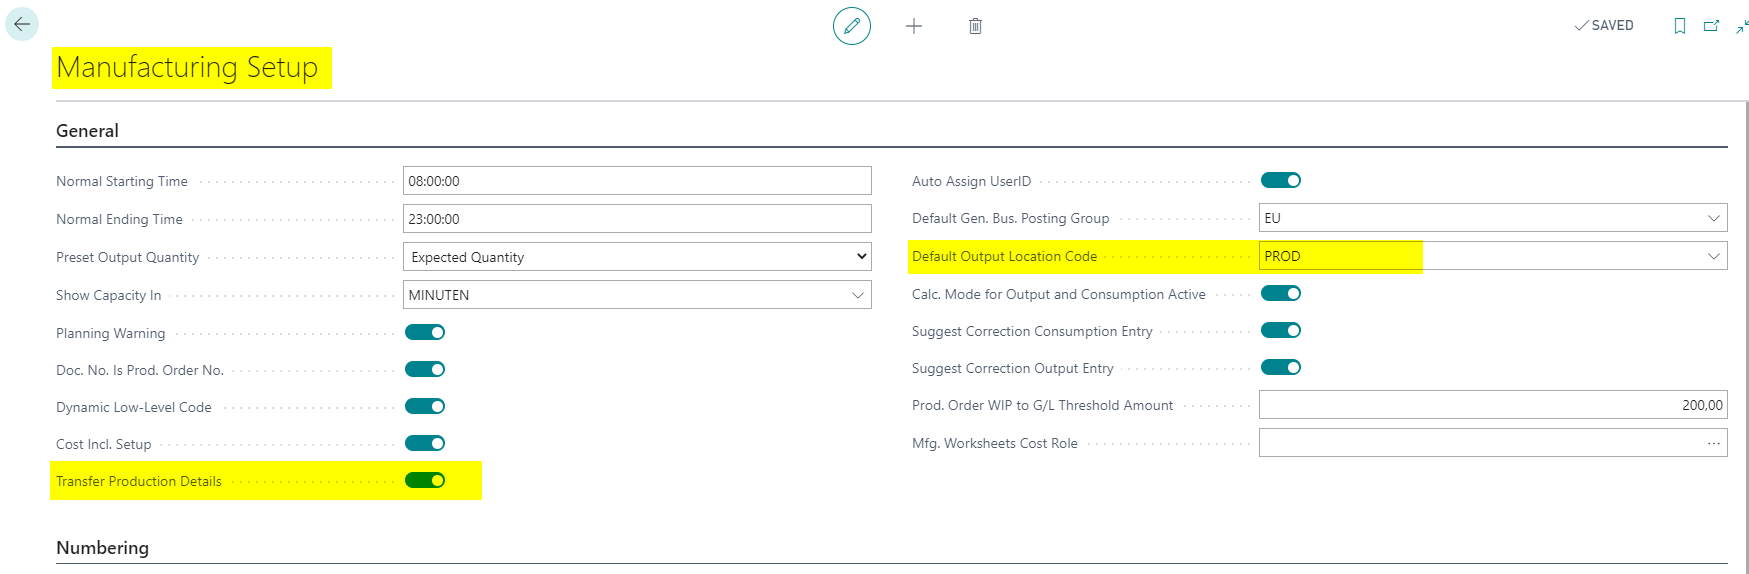
Task: Open the Numbering section header
Action: (102, 548)
